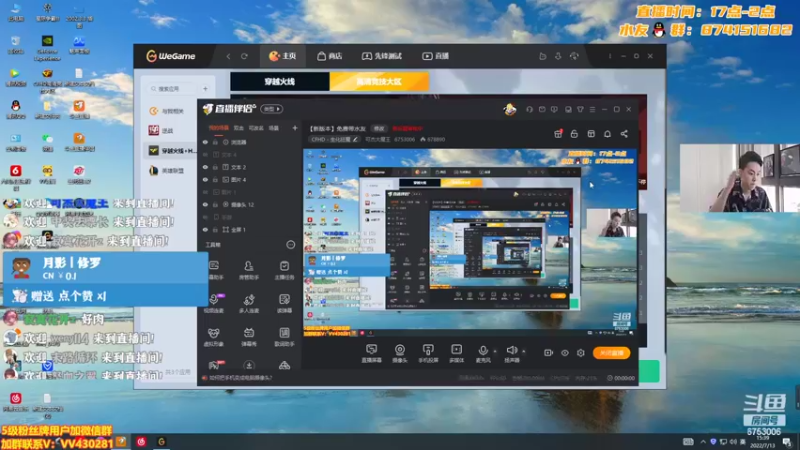Viewport: 800px width, 450px height.
Task: Click the 修改 button beside stream title
Action: pos(379,129)
